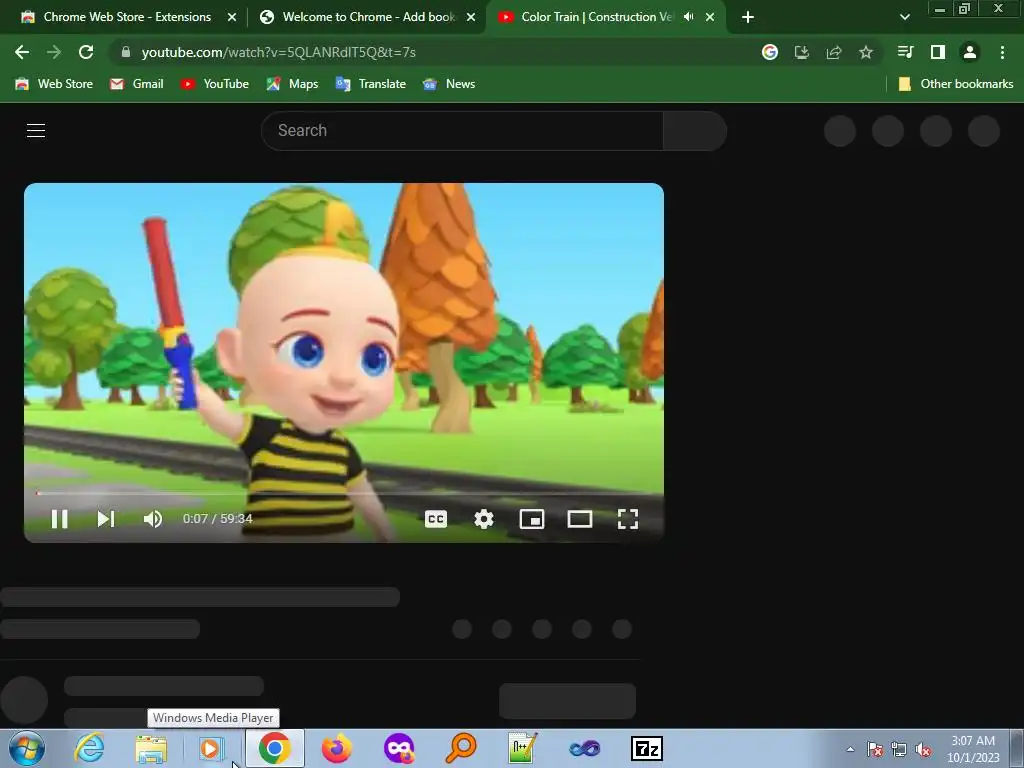Skip to the next video
Viewport: 1024px width, 768px height.
(x=106, y=519)
